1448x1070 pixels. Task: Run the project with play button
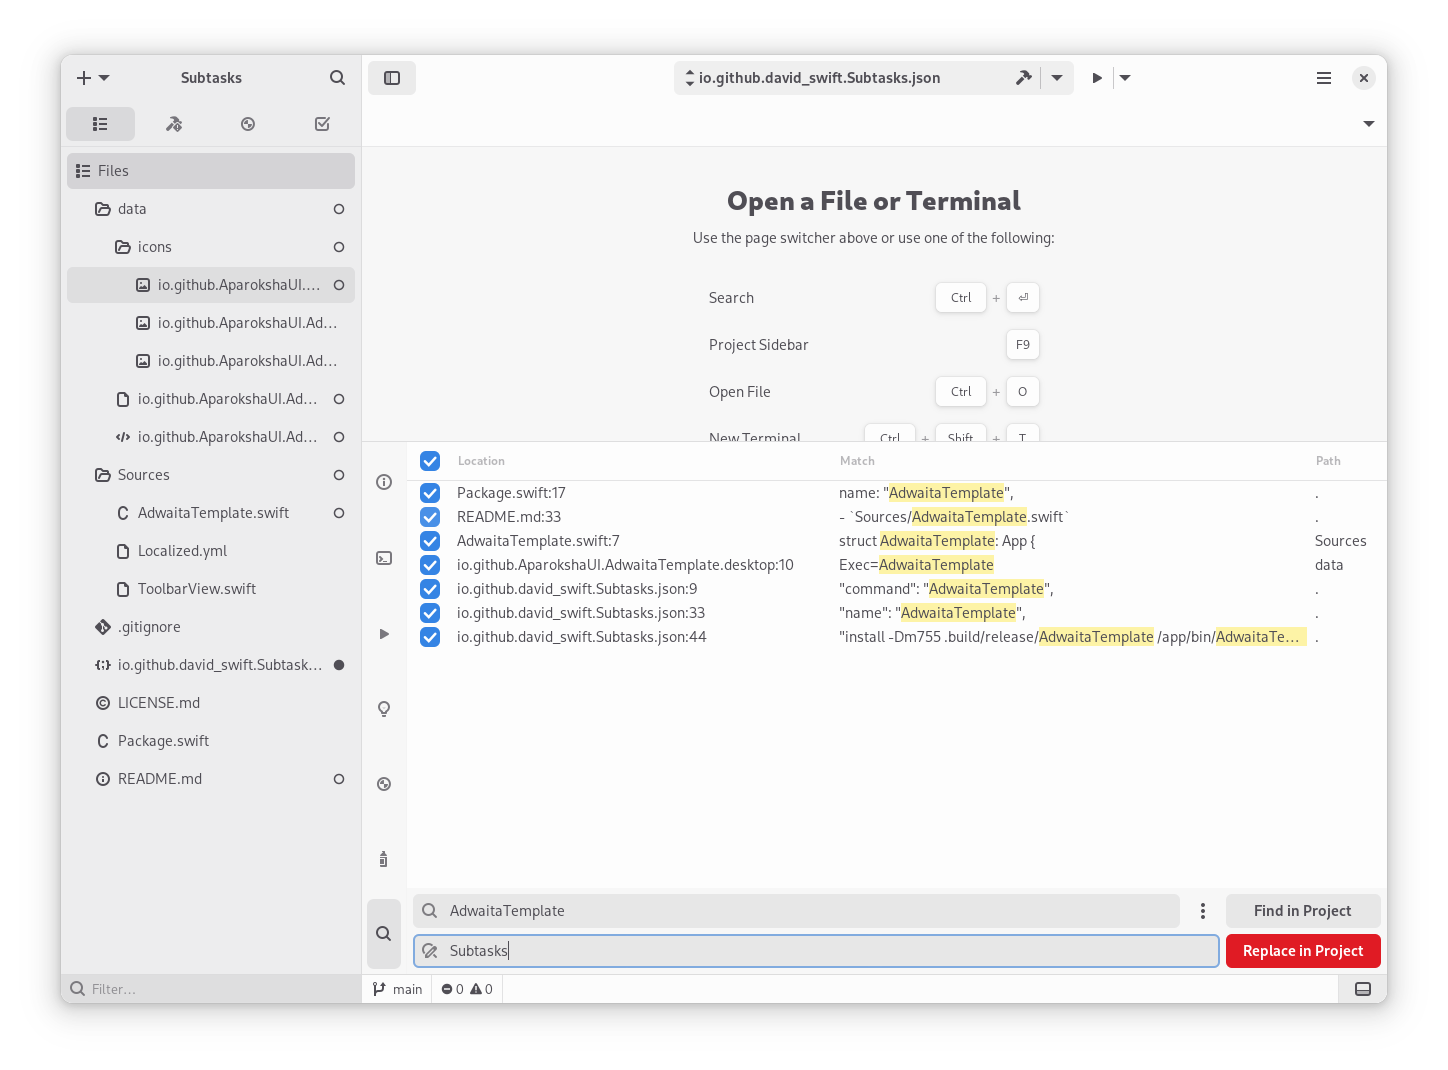1097,78
